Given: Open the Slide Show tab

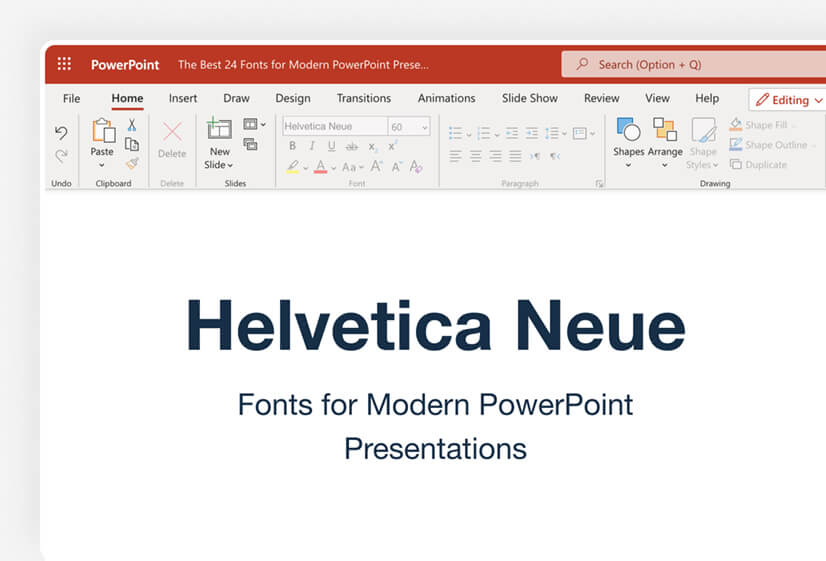Looking at the screenshot, I should point(529,99).
